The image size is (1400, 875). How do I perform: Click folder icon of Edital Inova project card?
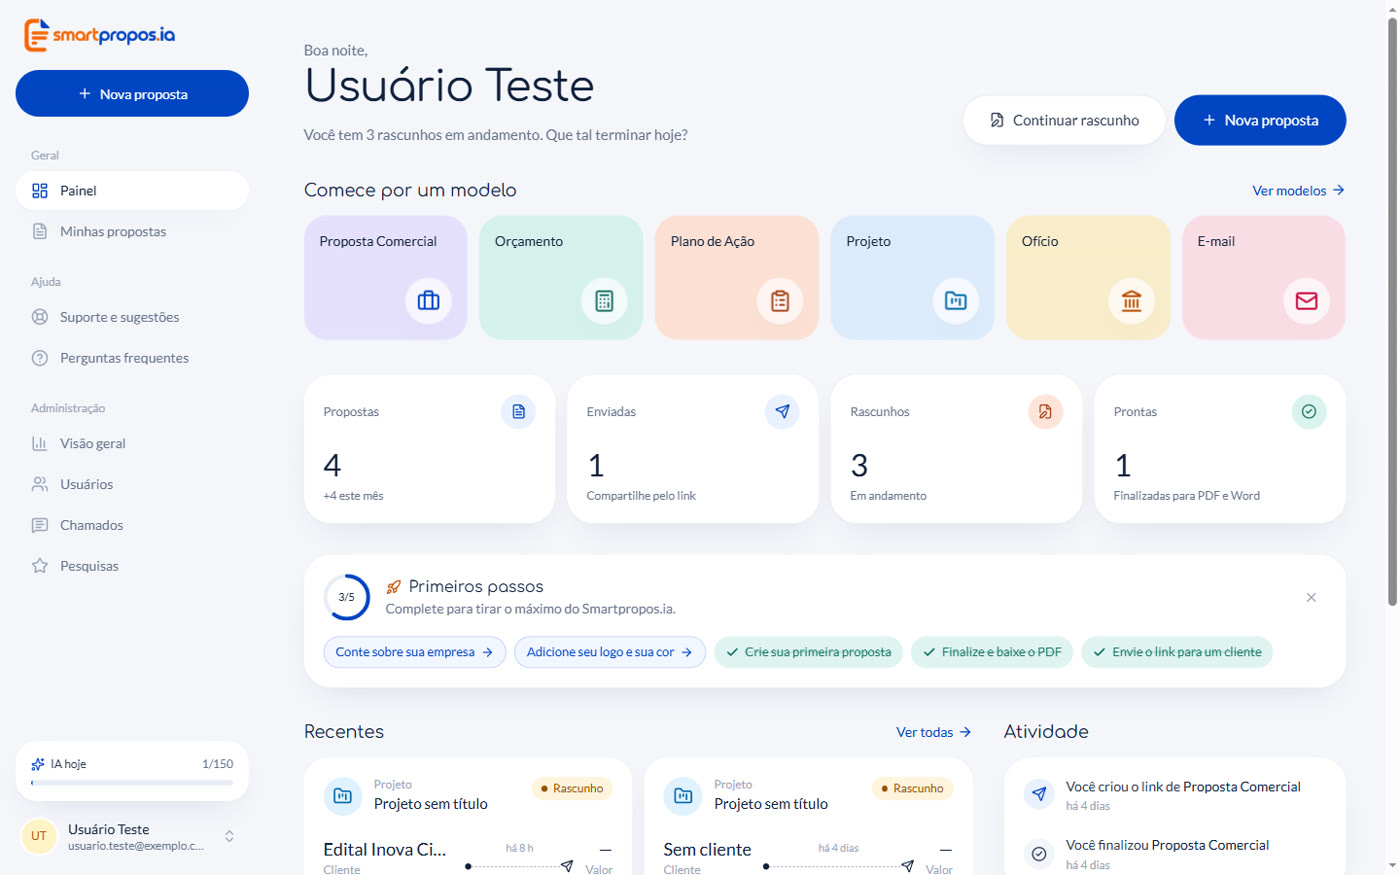[342, 796]
